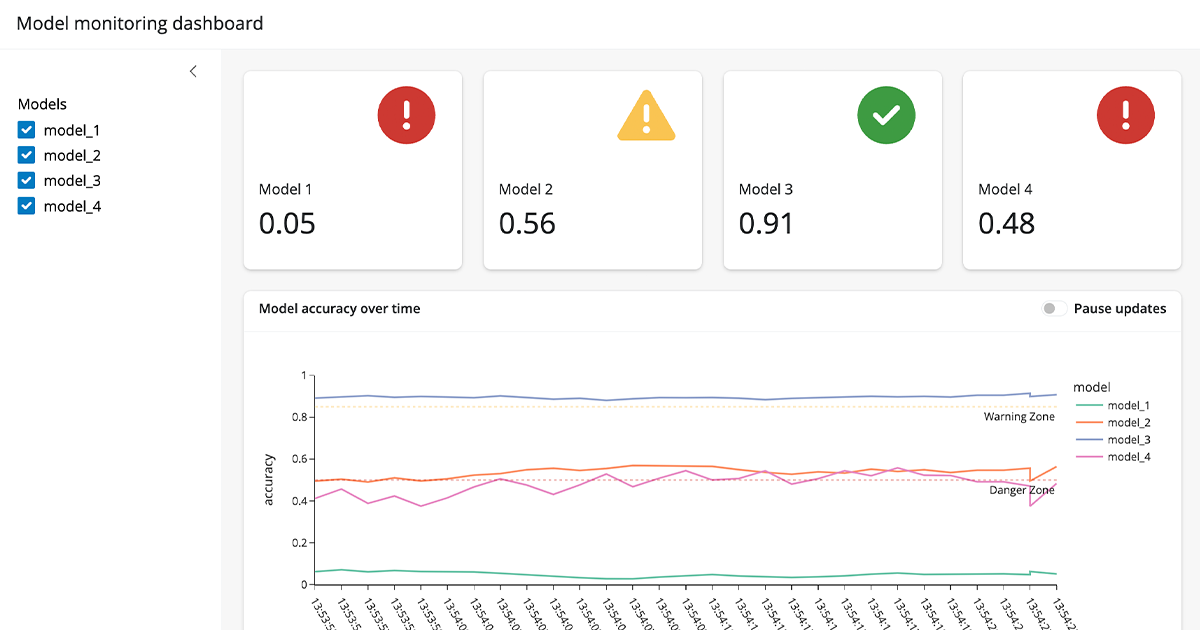Select model_4 legend entry in chart

(1128, 456)
